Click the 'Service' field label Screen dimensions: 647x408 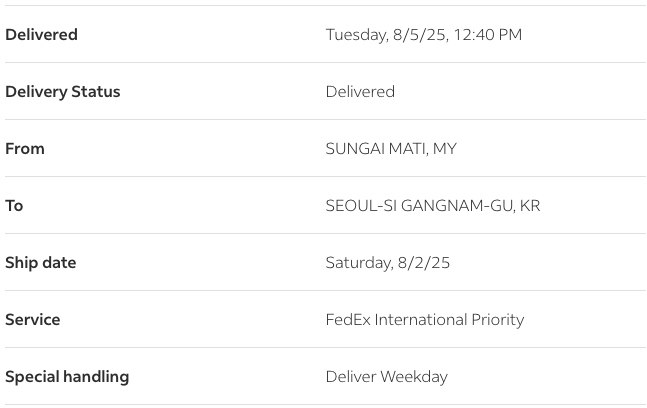[x=33, y=320]
